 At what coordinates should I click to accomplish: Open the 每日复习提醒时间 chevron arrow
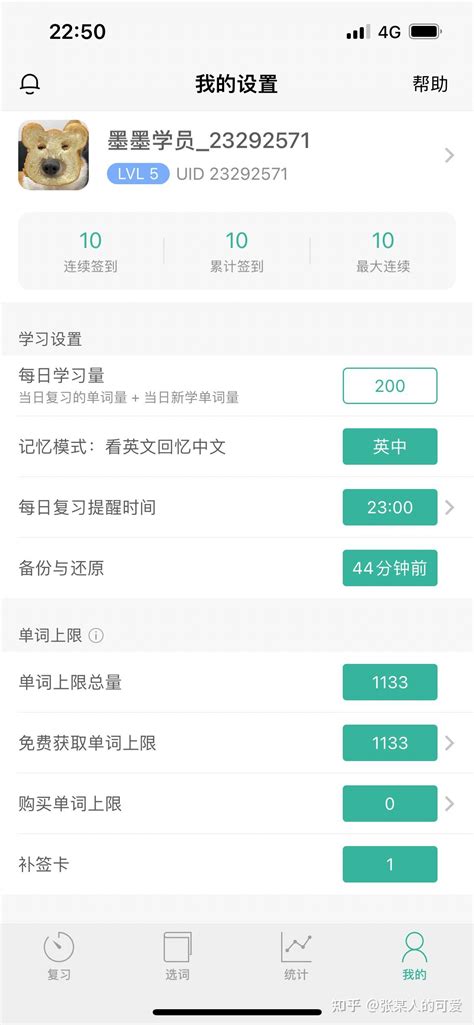pyautogui.click(x=449, y=507)
